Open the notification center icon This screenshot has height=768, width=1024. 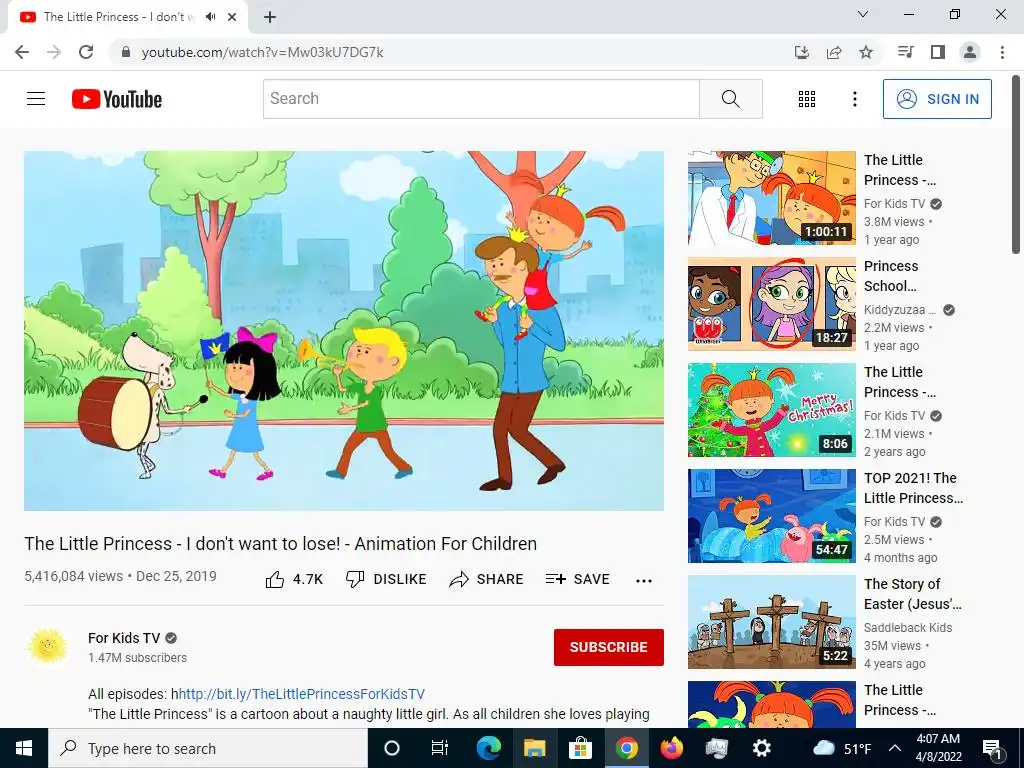pyautogui.click(x=993, y=748)
